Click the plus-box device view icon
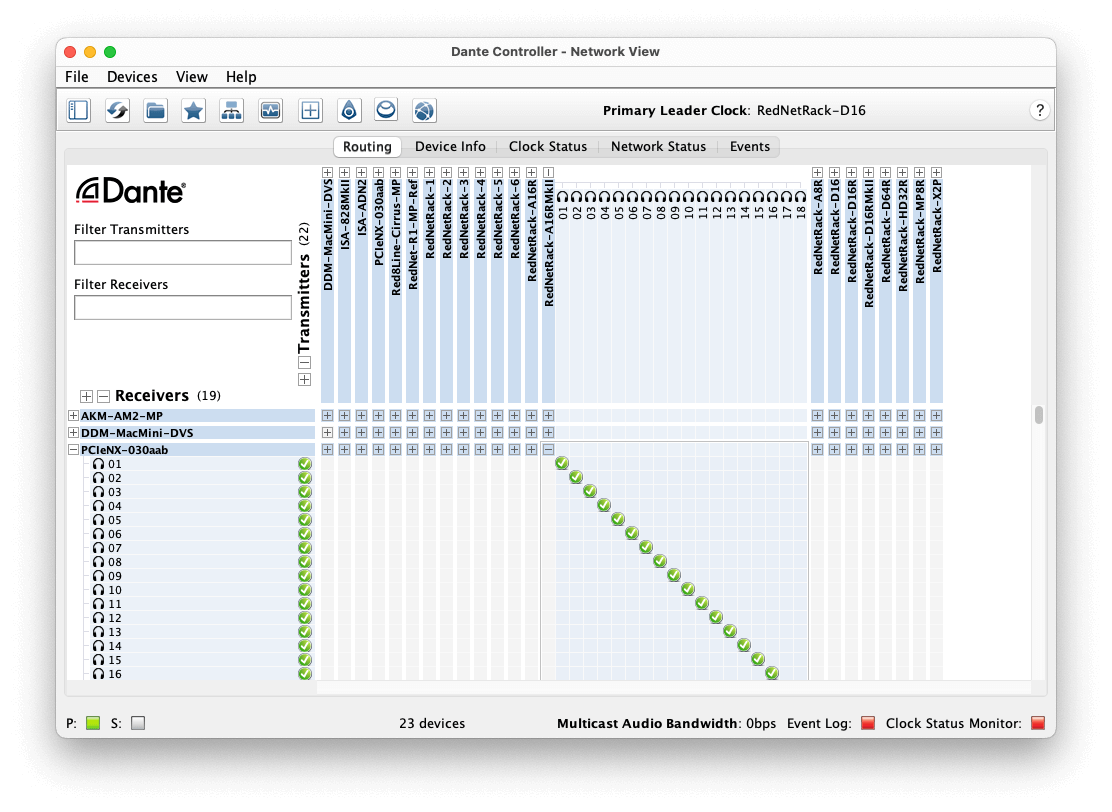Viewport: 1112px width, 812px height. tap(310, 111)
